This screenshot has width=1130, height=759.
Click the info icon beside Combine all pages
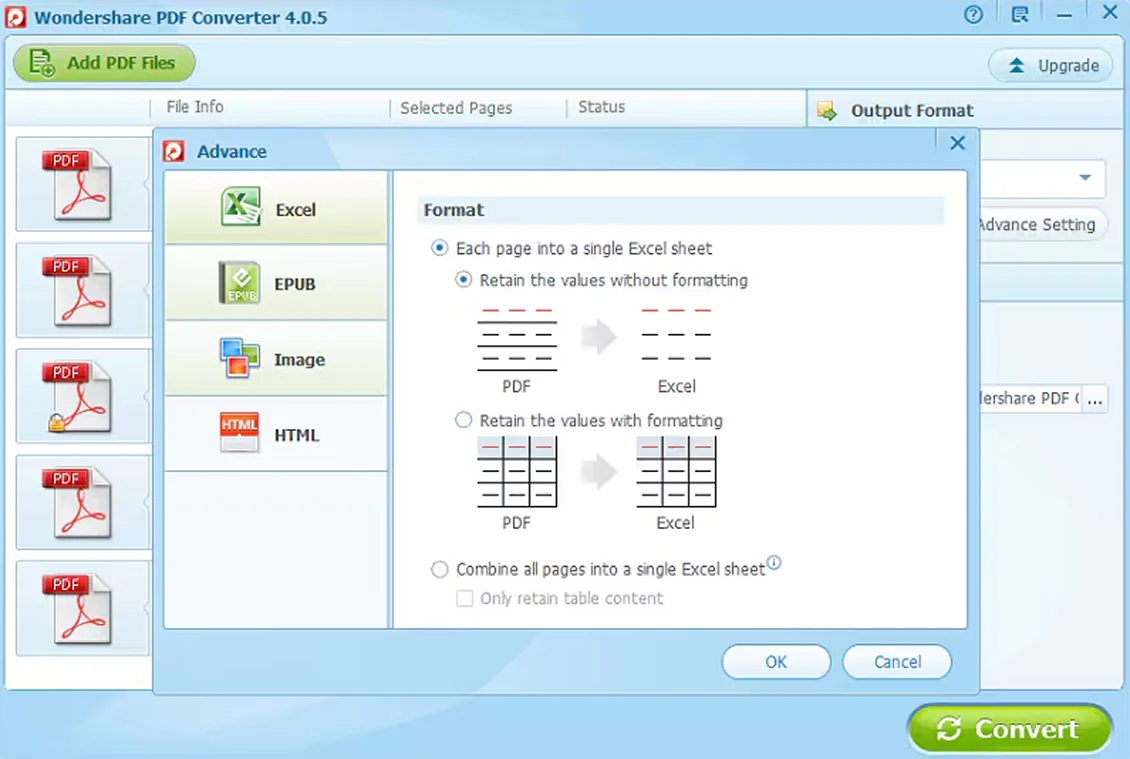tap(773, 562)
